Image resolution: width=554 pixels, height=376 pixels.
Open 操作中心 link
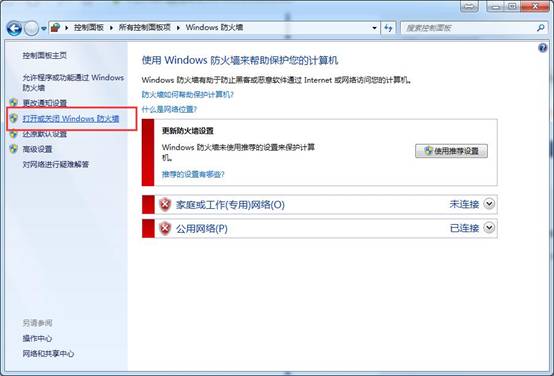(37, 338)
